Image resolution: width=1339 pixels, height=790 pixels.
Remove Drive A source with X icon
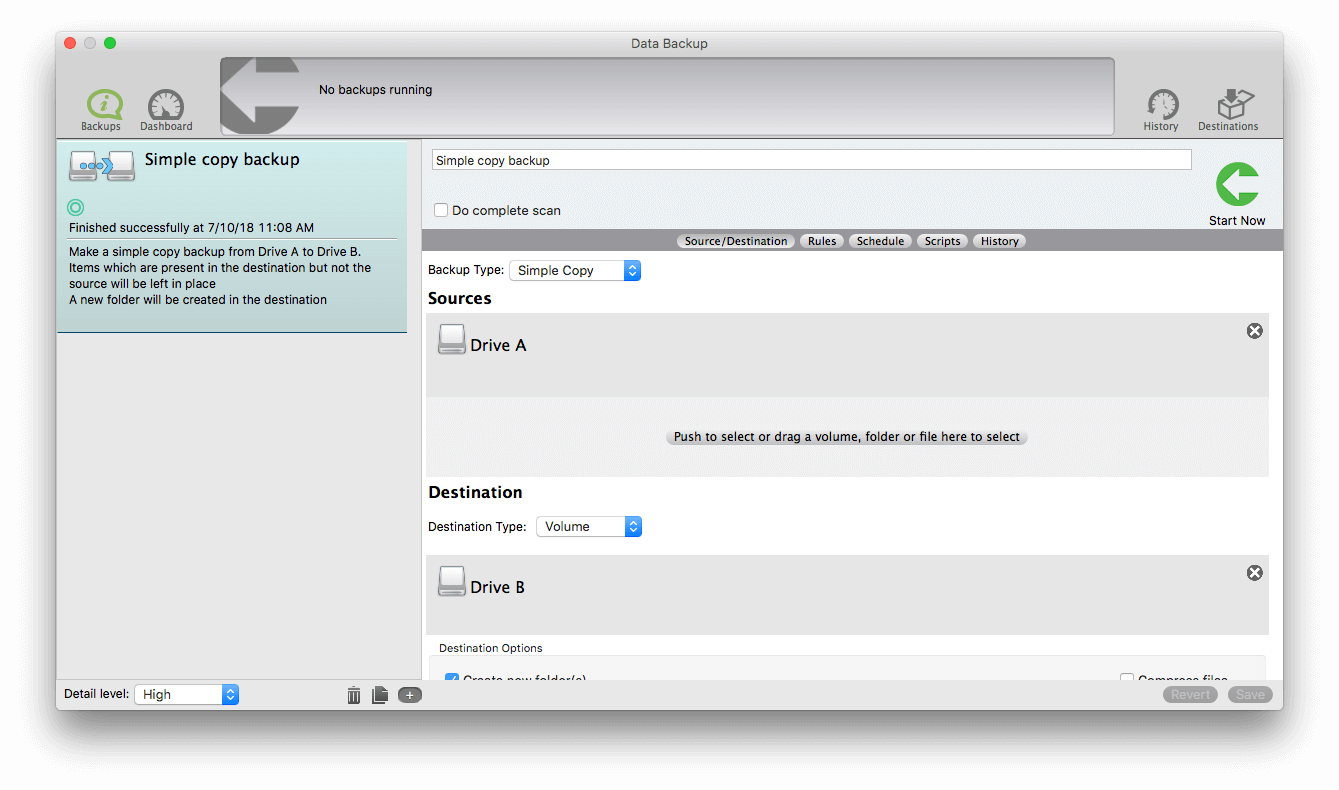[x=1255, y=330]
